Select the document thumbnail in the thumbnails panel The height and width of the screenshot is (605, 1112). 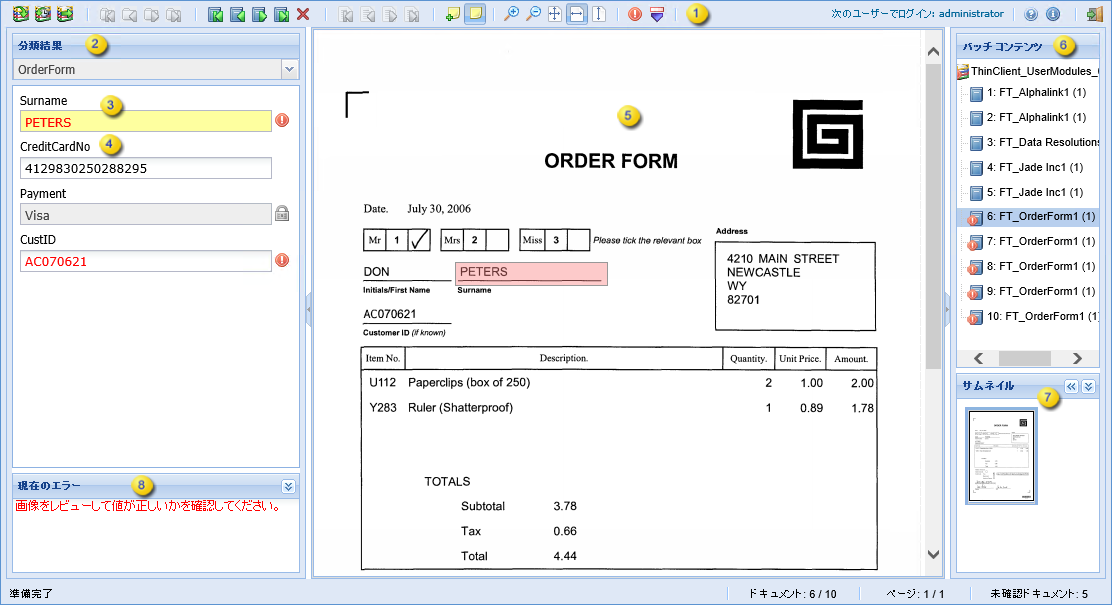(x=1000, y=456)
